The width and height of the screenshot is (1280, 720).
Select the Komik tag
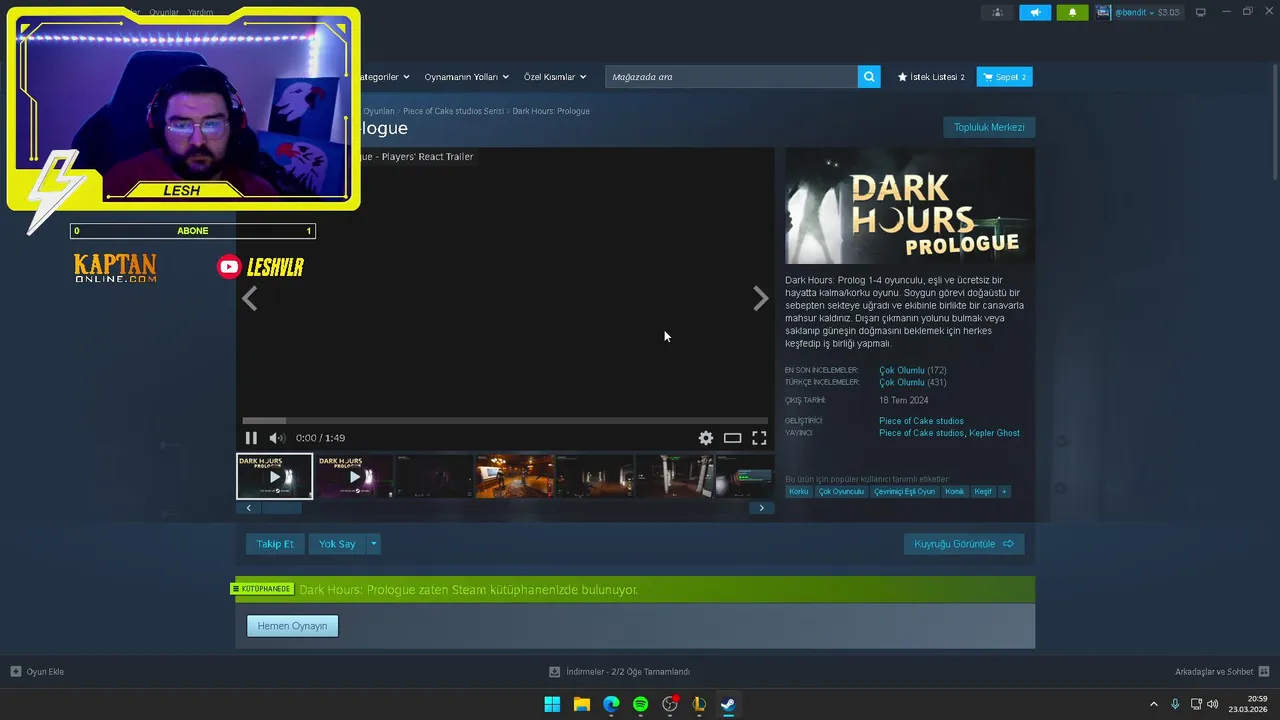(x=955, y=491)
